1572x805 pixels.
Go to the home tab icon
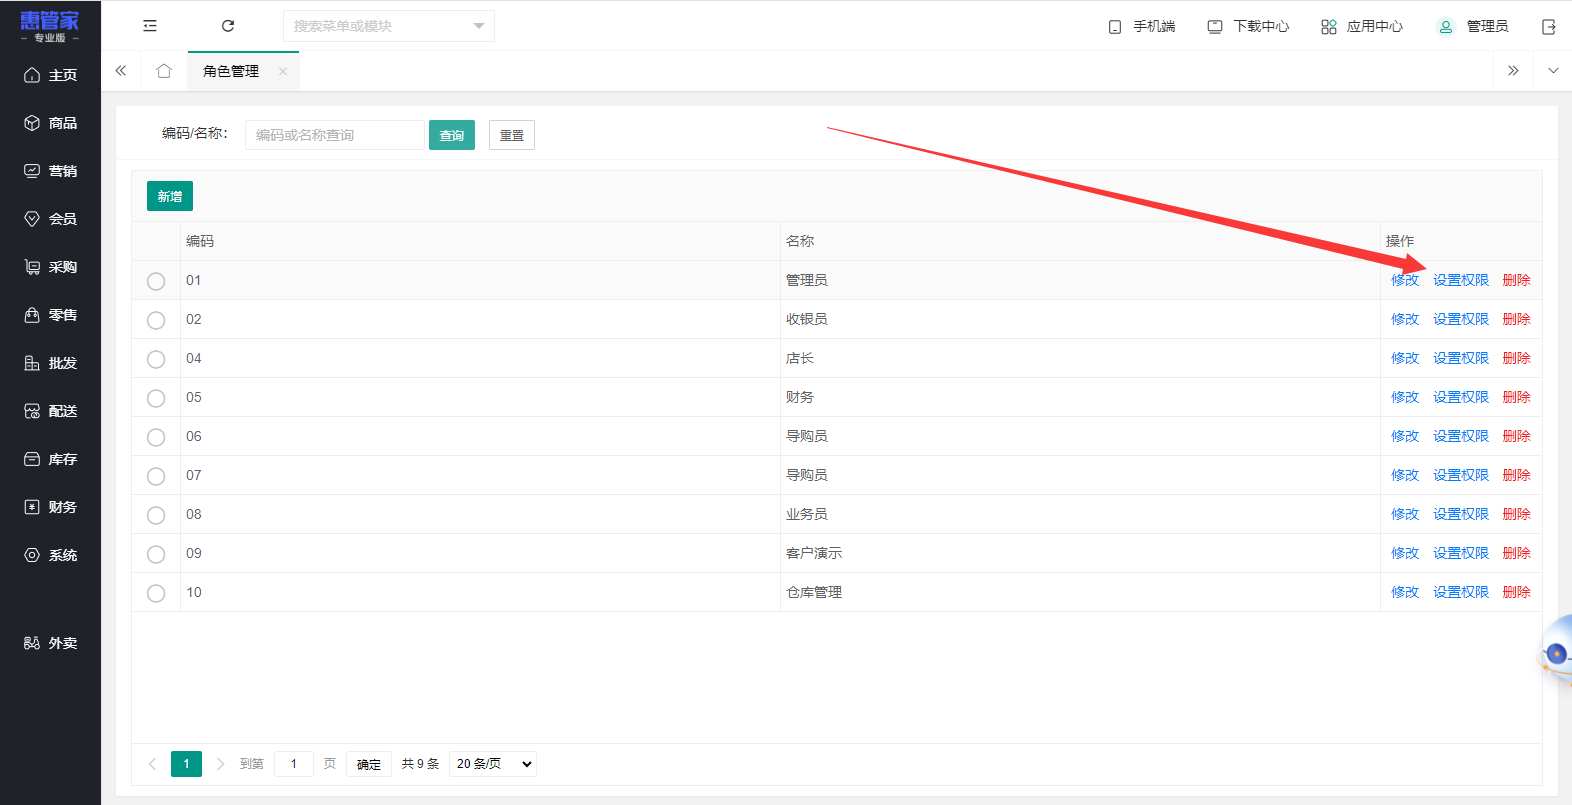pyautogui.click(x=164, y=71)
